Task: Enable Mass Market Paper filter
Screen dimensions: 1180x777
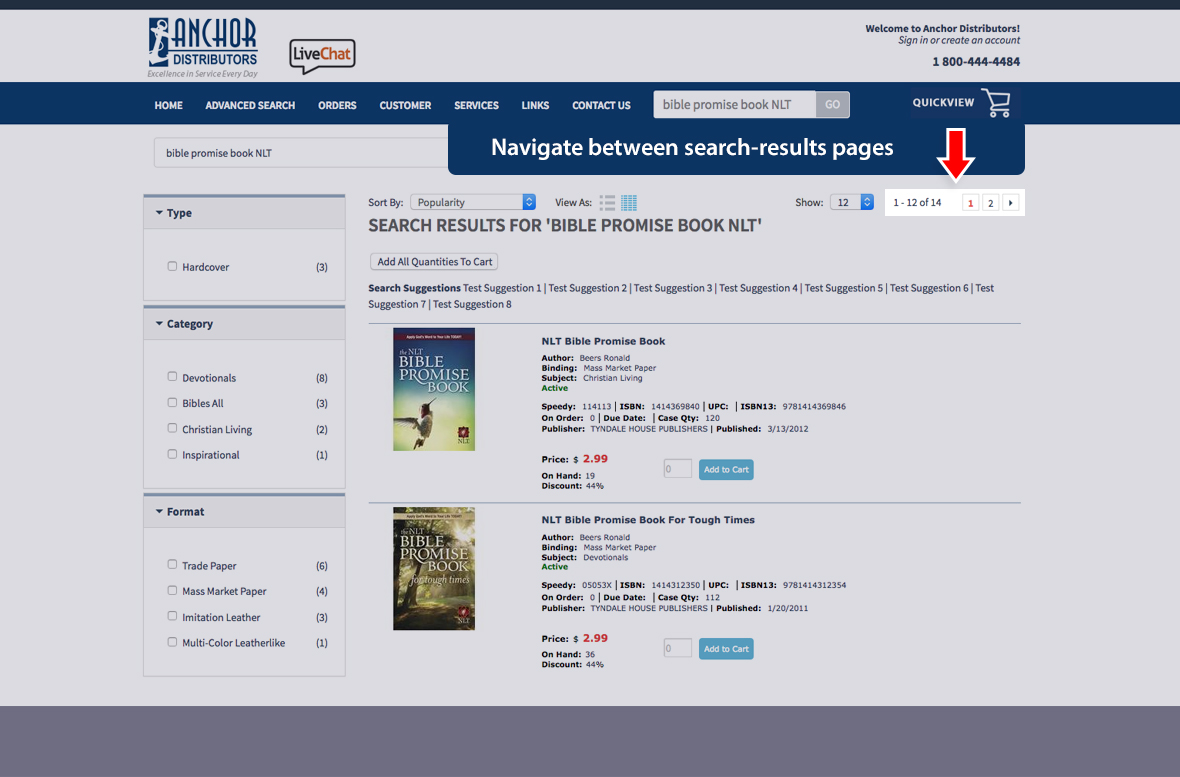Action: (x=172, y=591)
